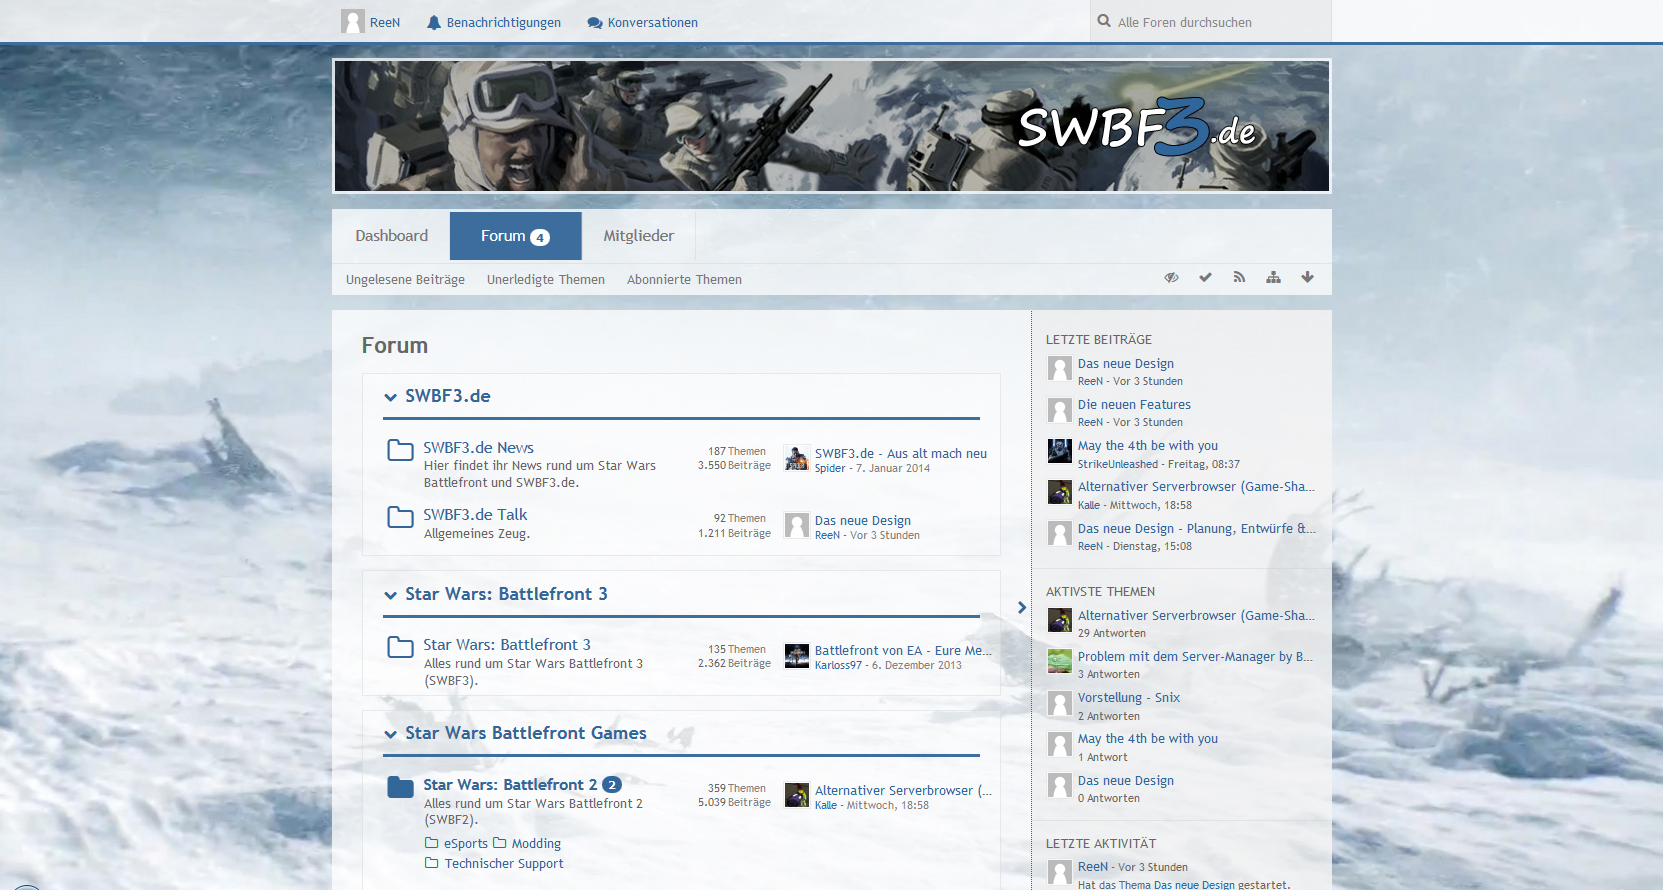Click SWBF3.de News folder icon
Viewport: 1663px width, 890px height.
click(x=400, y=450)
